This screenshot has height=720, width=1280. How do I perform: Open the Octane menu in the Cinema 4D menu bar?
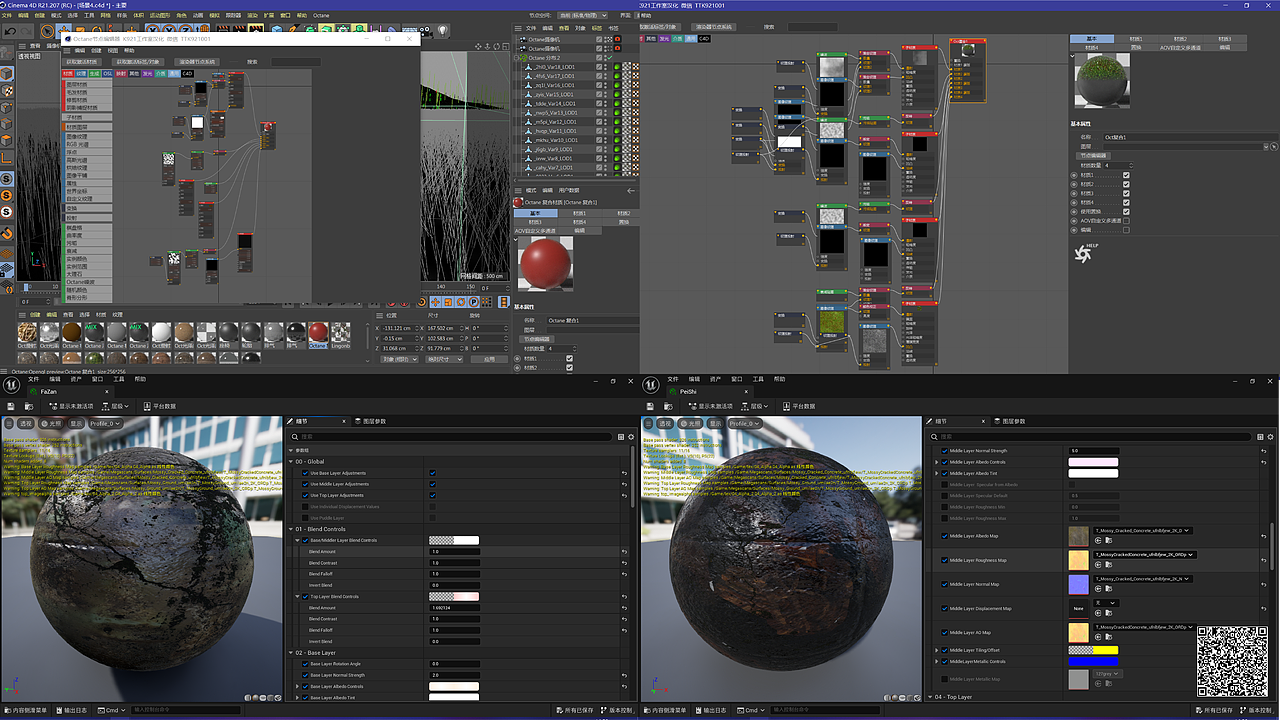(321, 16)
